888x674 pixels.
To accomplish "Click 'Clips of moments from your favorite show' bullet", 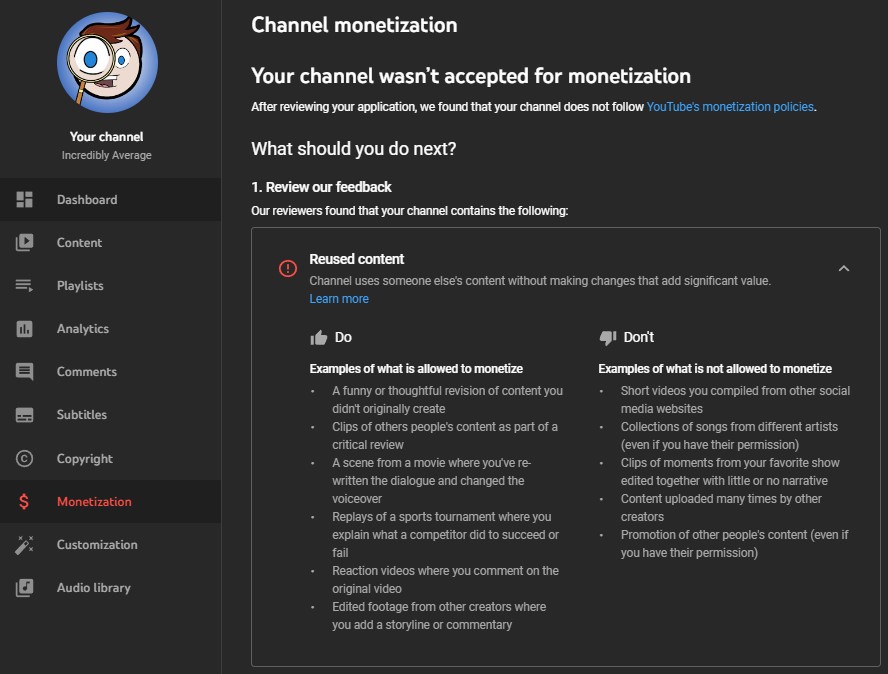I will [x=730, y=471].
